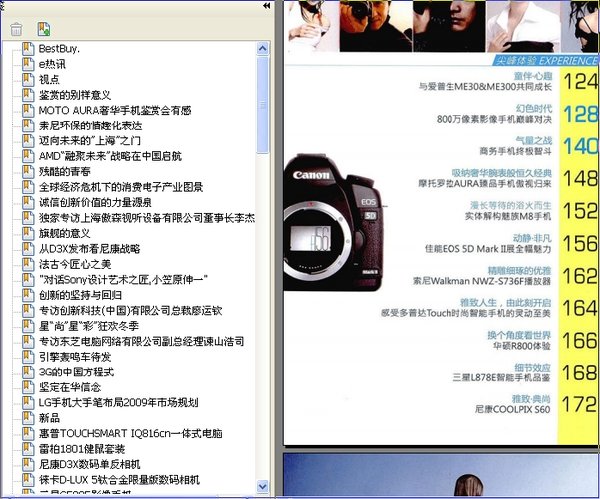Open bookmark 全球经济危机下的消费电子产业图景
600x499 pixels.
tap(121, 187)
